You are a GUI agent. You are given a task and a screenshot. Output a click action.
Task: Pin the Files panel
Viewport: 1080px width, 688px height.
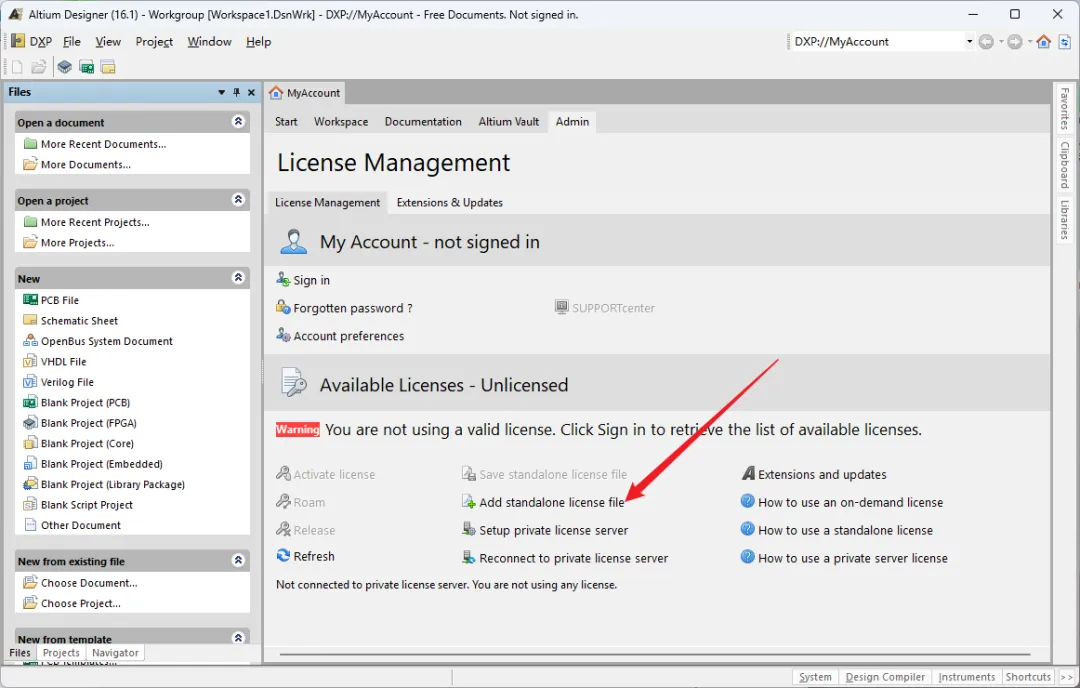point(236,92)
